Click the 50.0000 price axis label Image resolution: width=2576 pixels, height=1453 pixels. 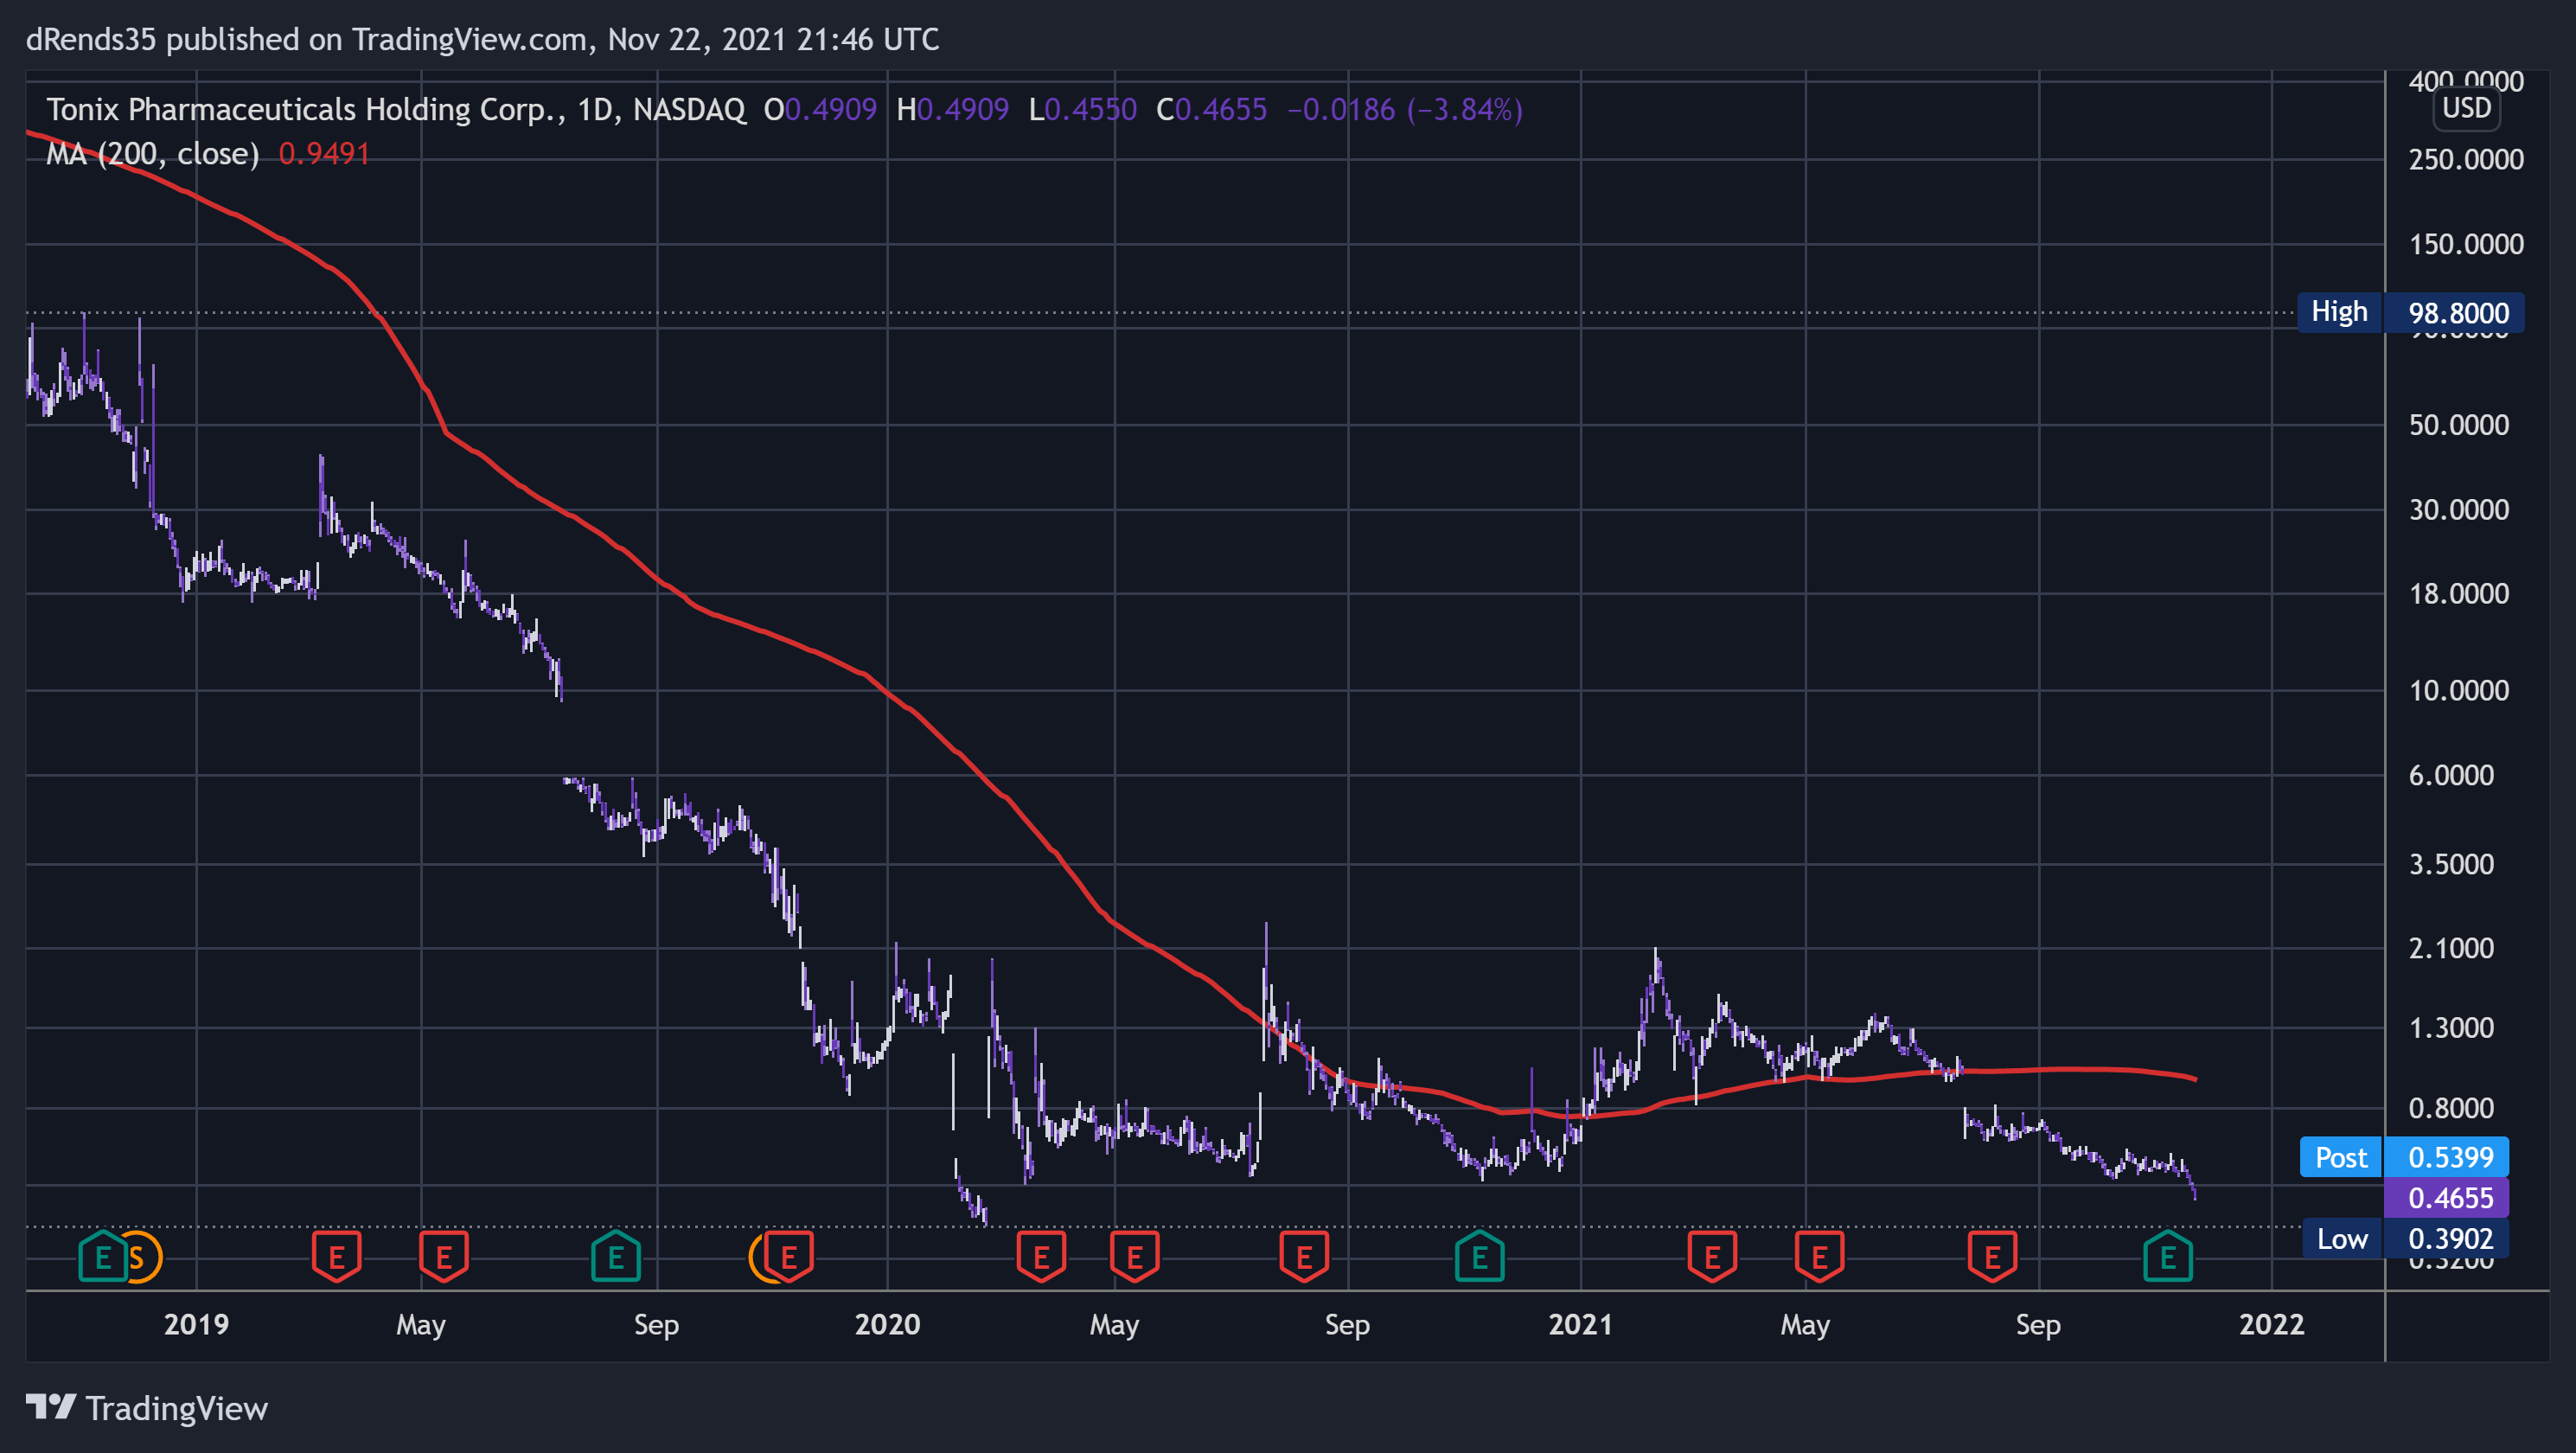(2458, 425)
